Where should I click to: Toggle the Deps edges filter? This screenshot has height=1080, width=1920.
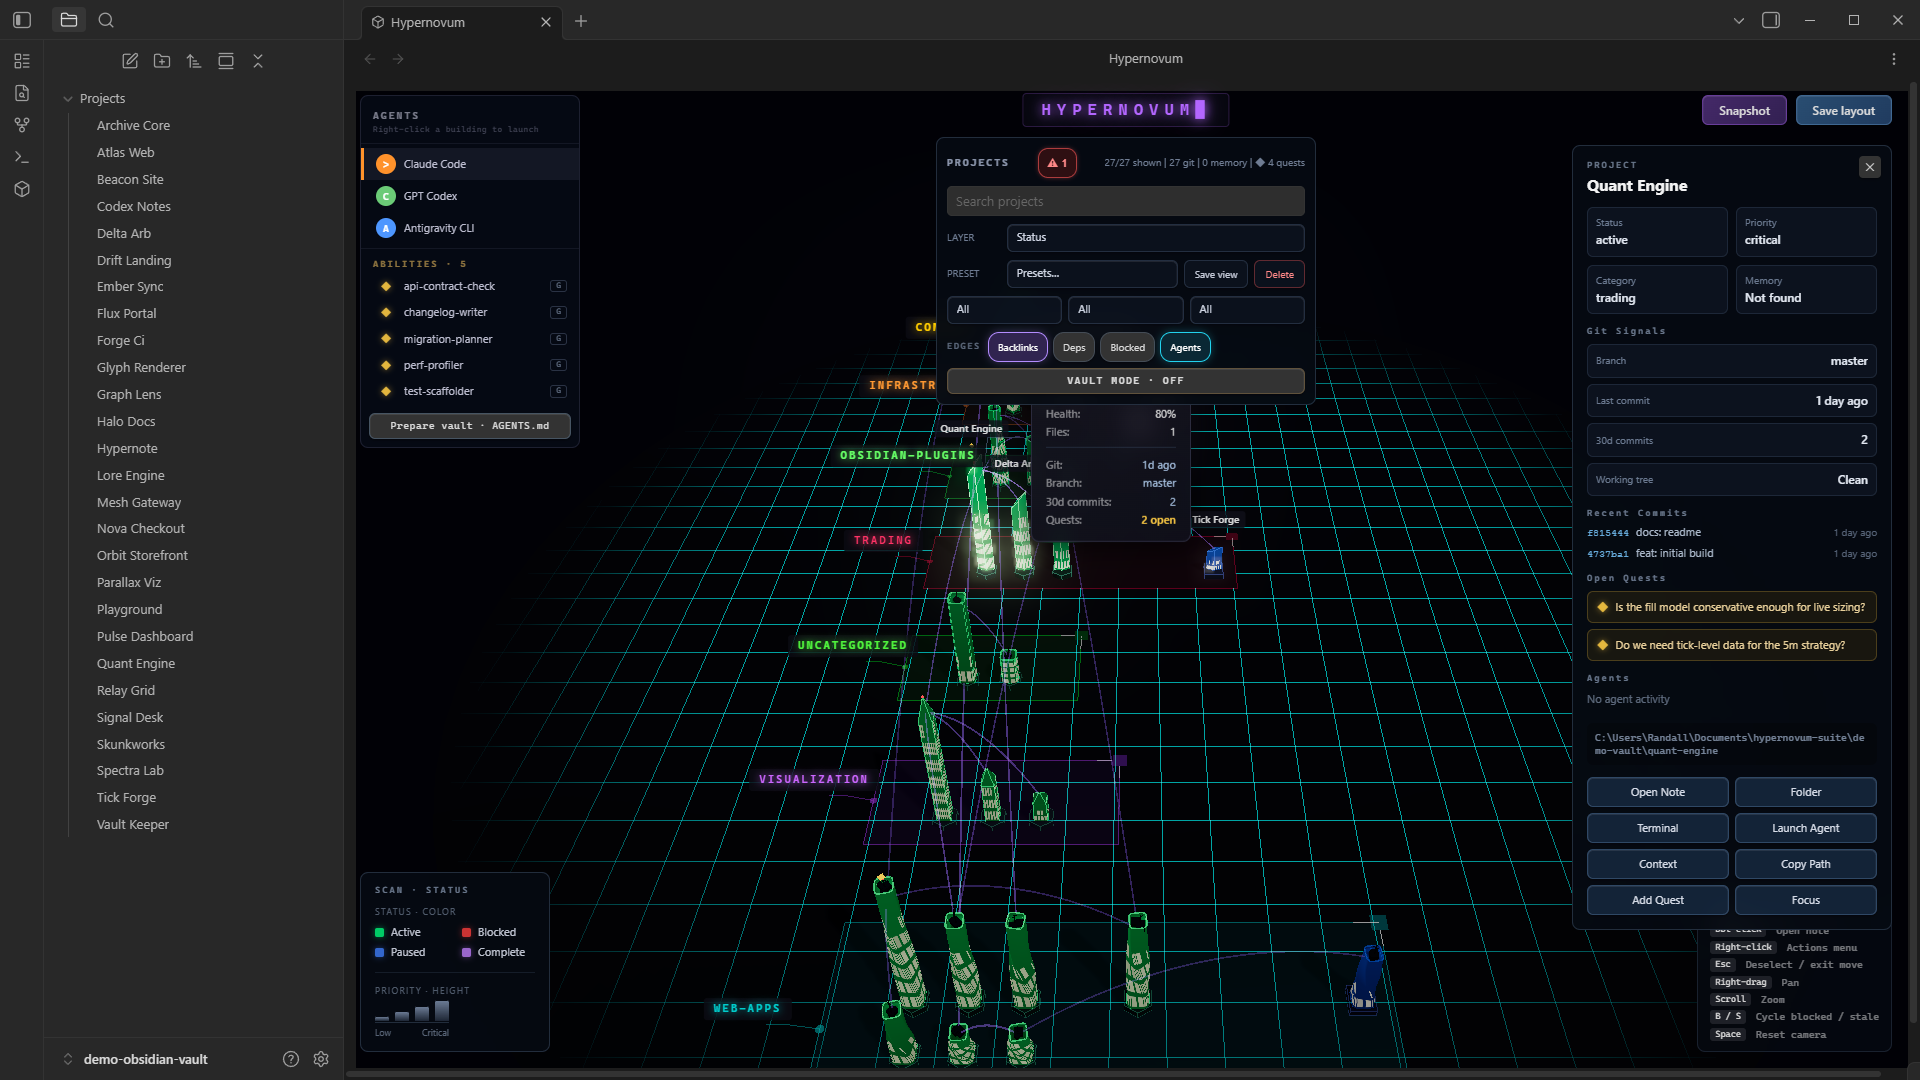pyautogui.click(x=1074, y=347)
